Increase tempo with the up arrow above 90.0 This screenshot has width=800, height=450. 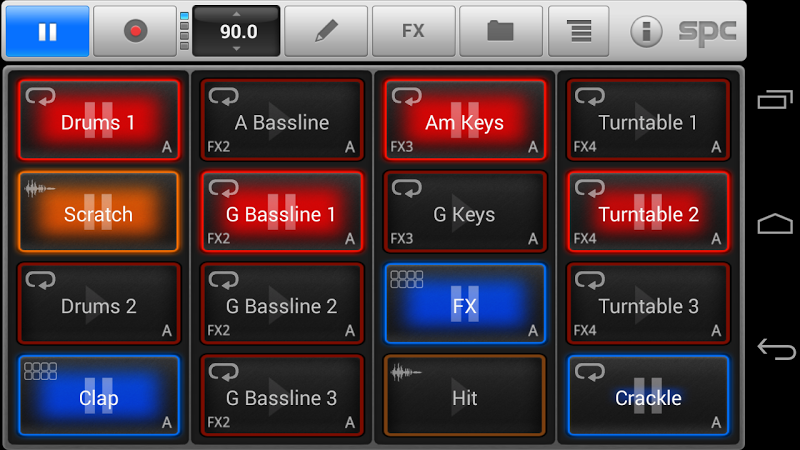(x=236, y=14)
